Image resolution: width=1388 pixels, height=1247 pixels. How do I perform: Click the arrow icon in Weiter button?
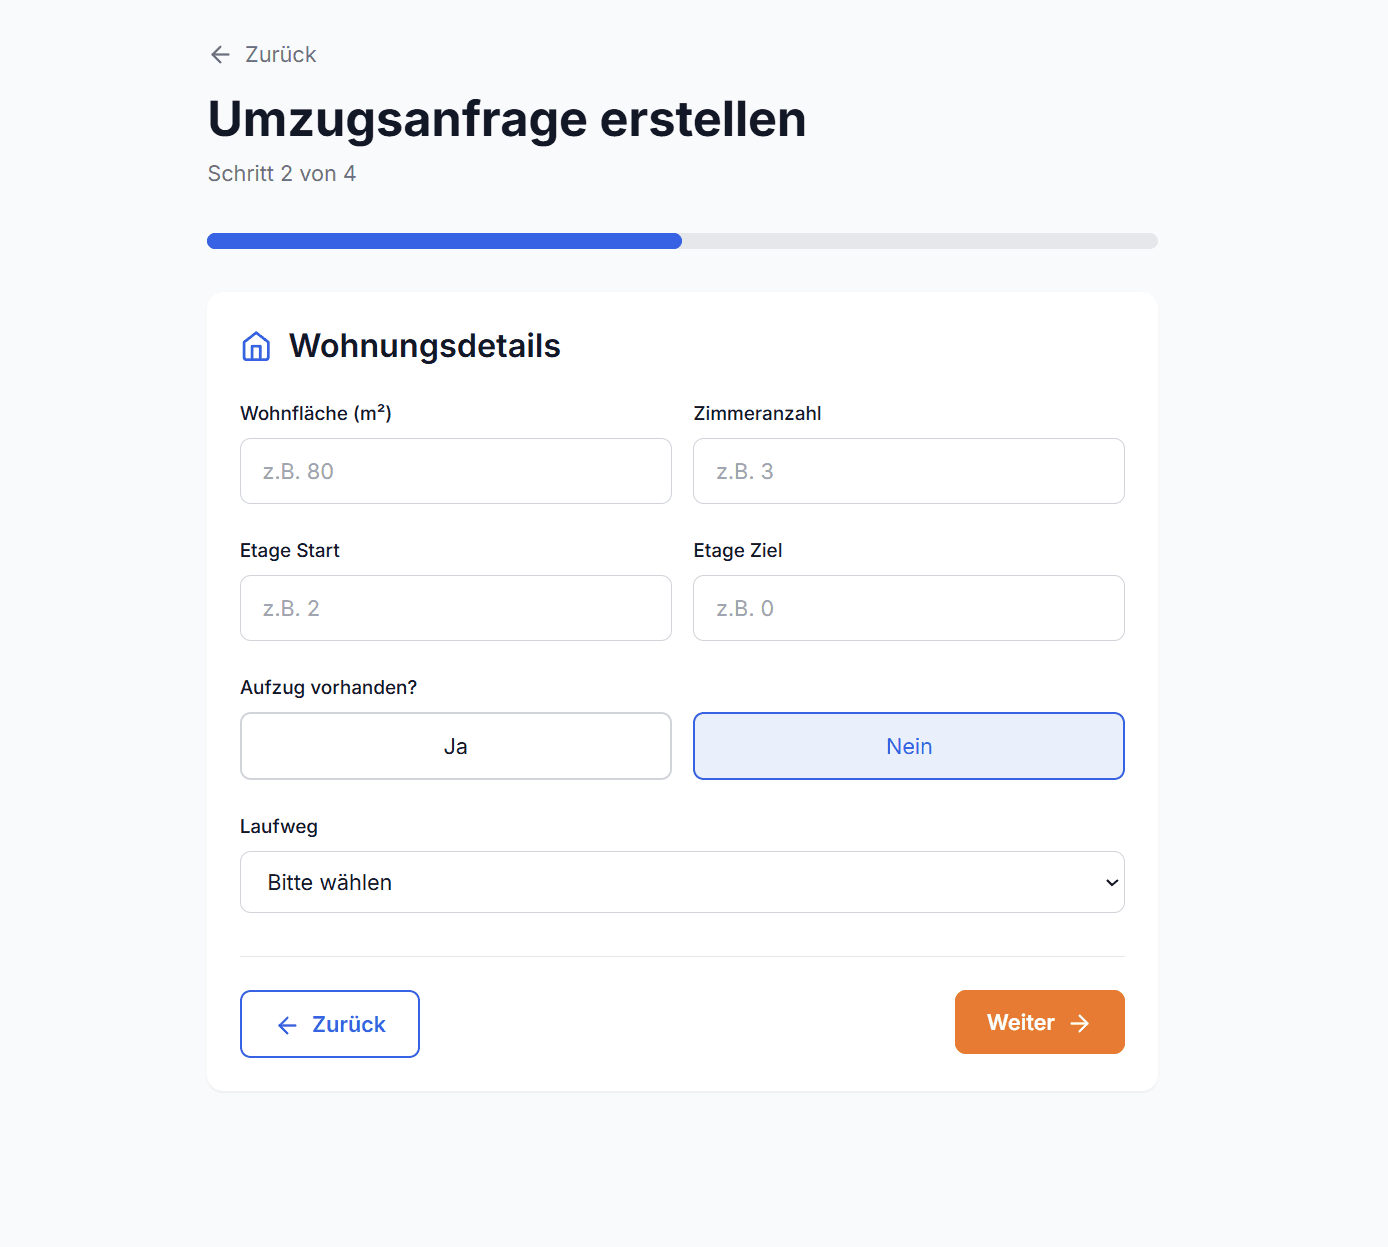coord(1080,1023)
